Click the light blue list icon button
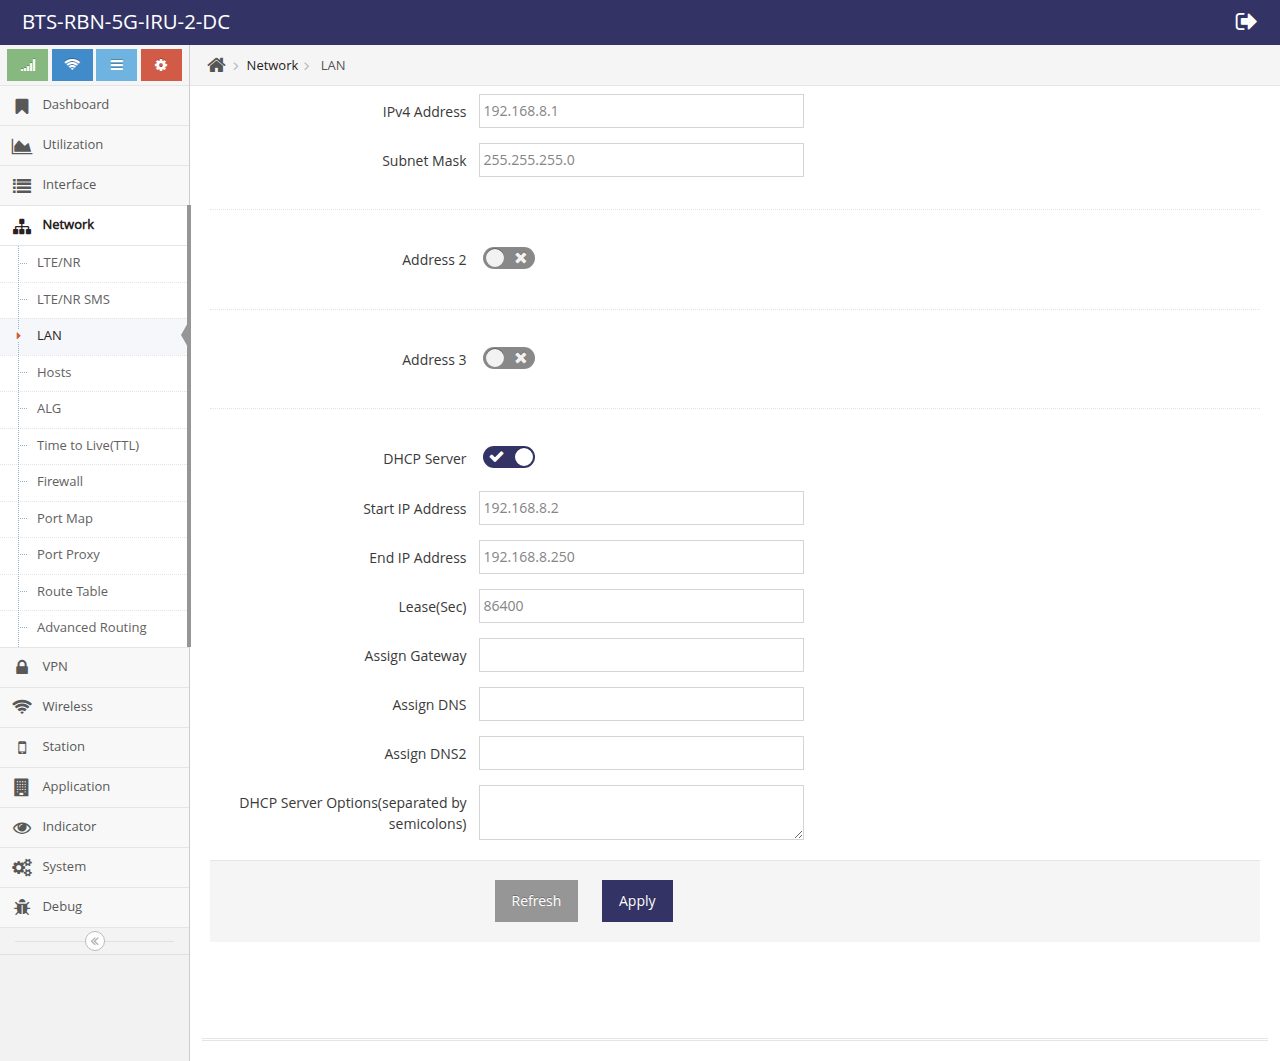This screenshot has width=1280, height=1061. [116, 65]
